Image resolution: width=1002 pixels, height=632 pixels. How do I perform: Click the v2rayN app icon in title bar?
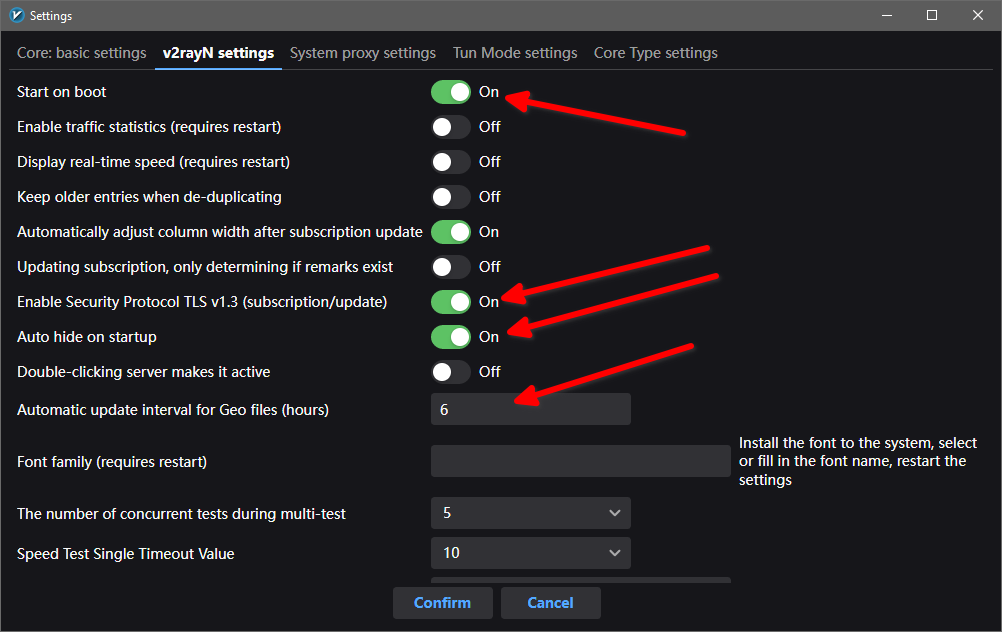(x=17, y=15)
